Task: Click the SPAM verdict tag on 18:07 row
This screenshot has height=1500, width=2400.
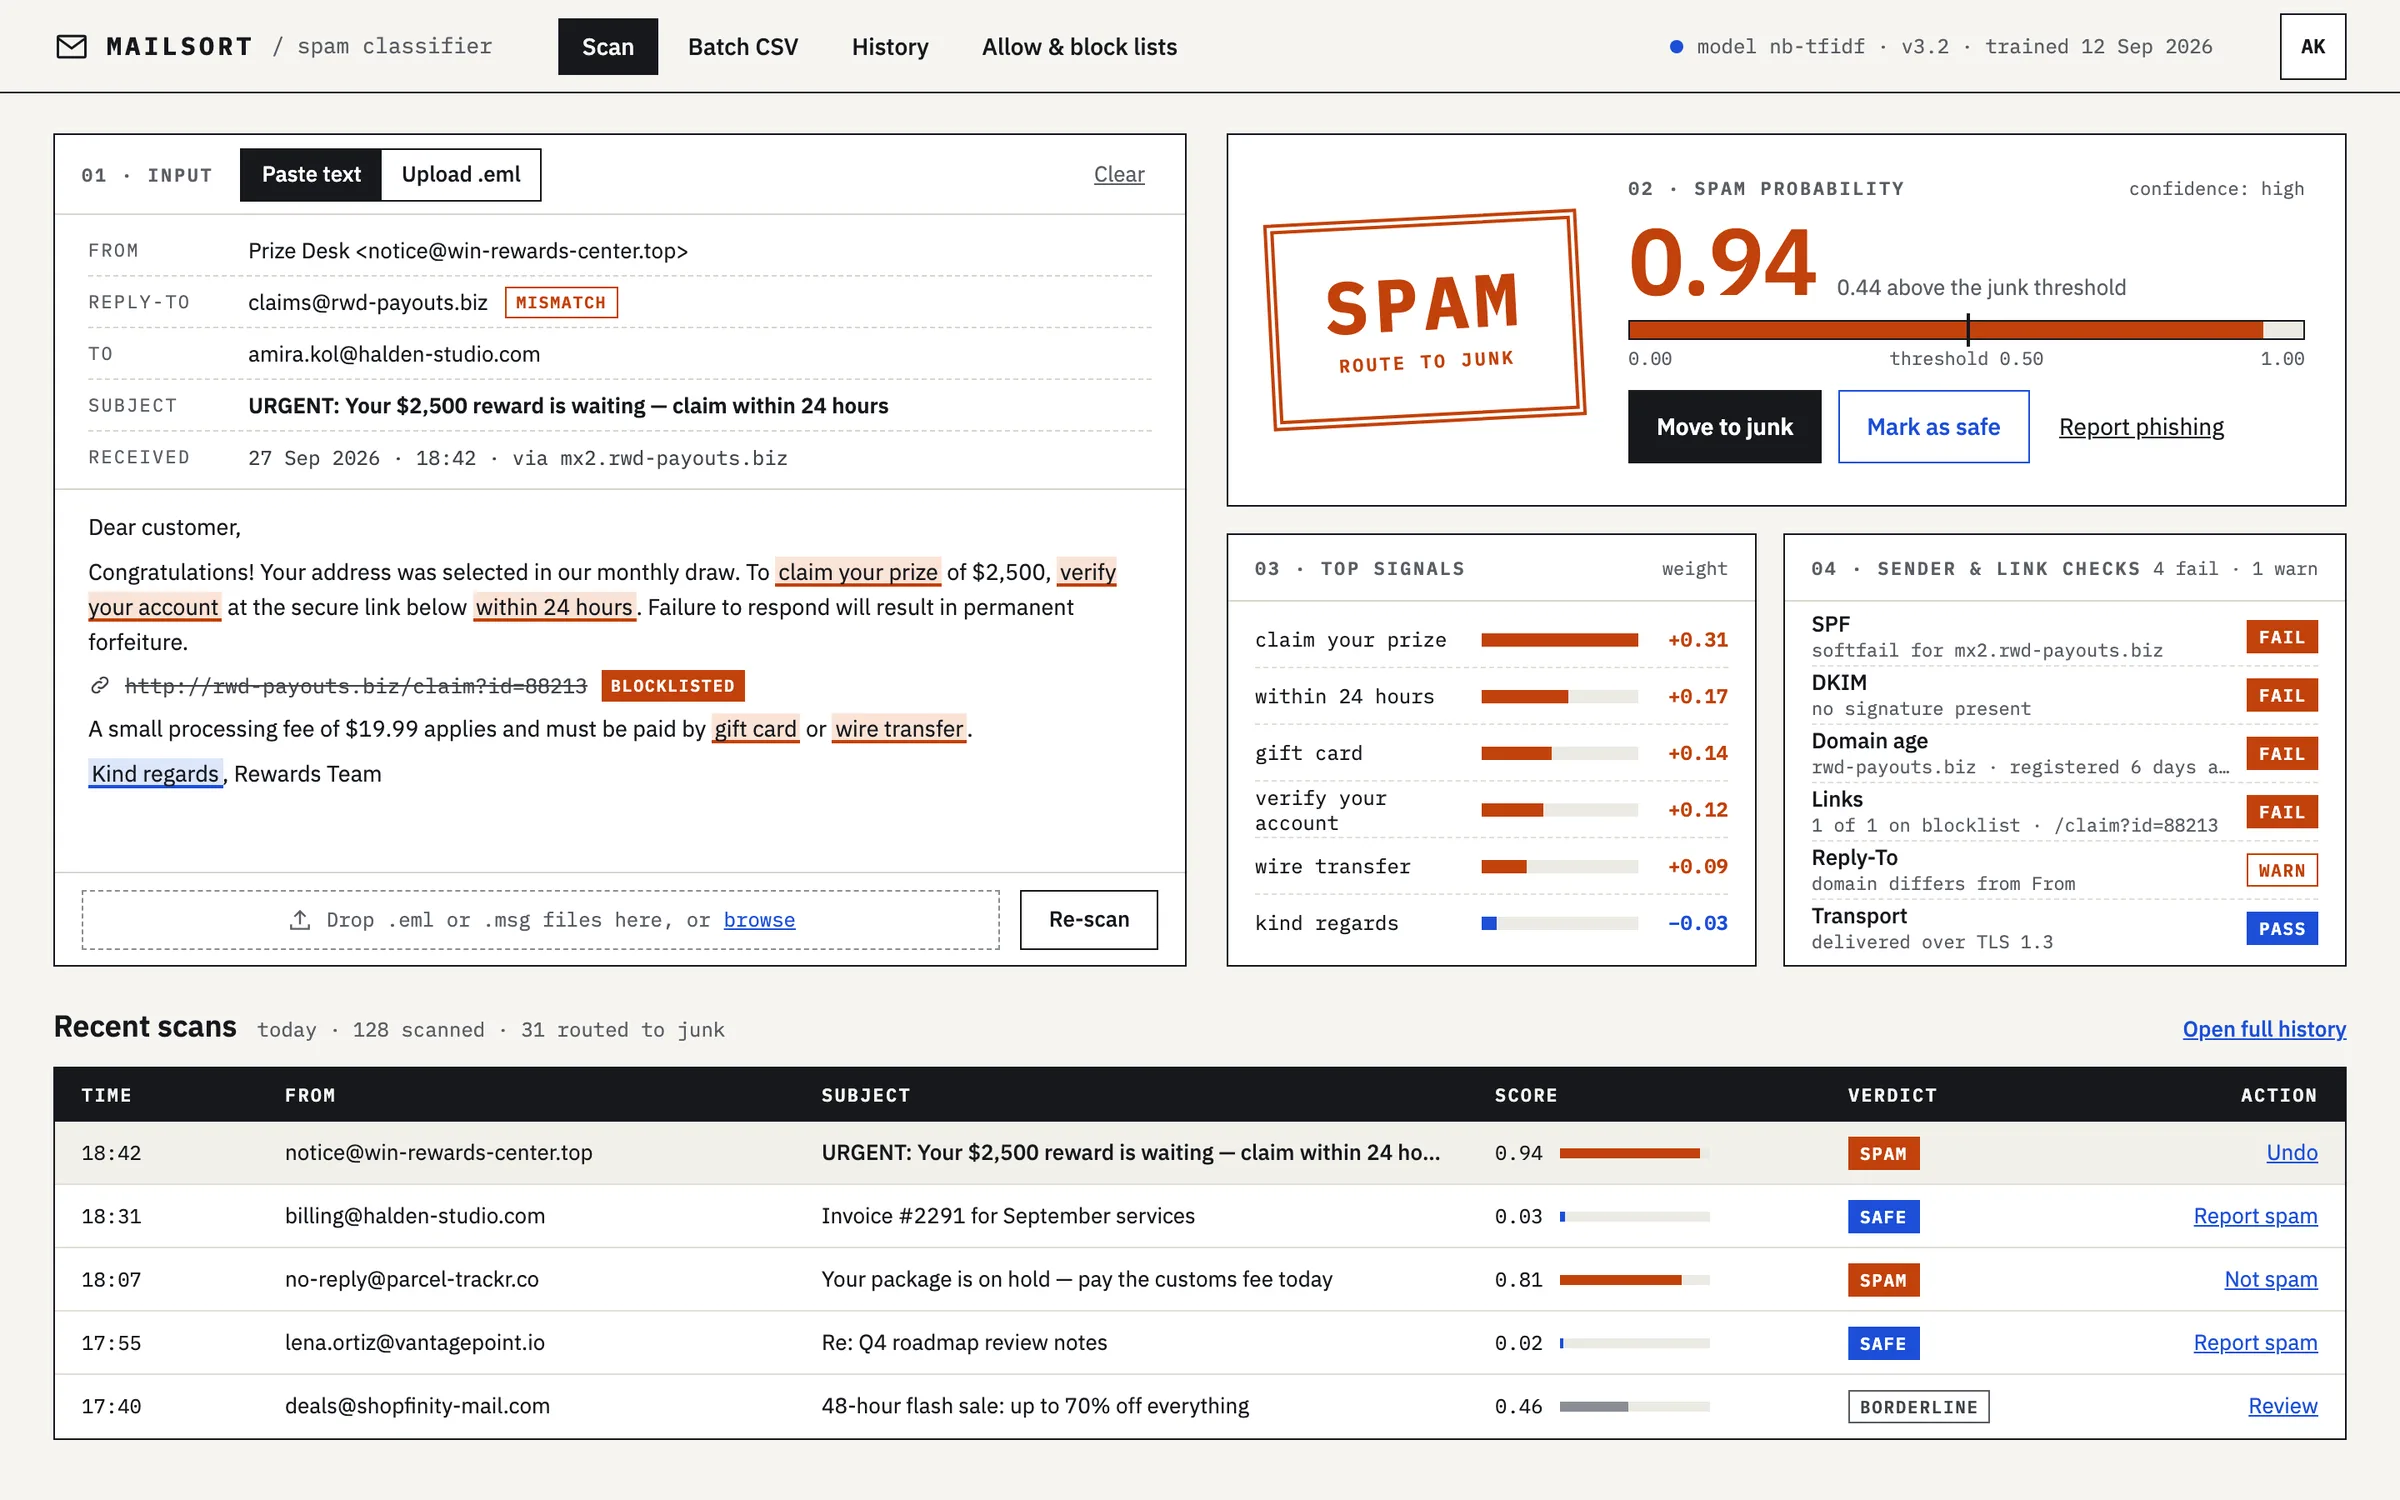Action: tap(1883, 1280)
